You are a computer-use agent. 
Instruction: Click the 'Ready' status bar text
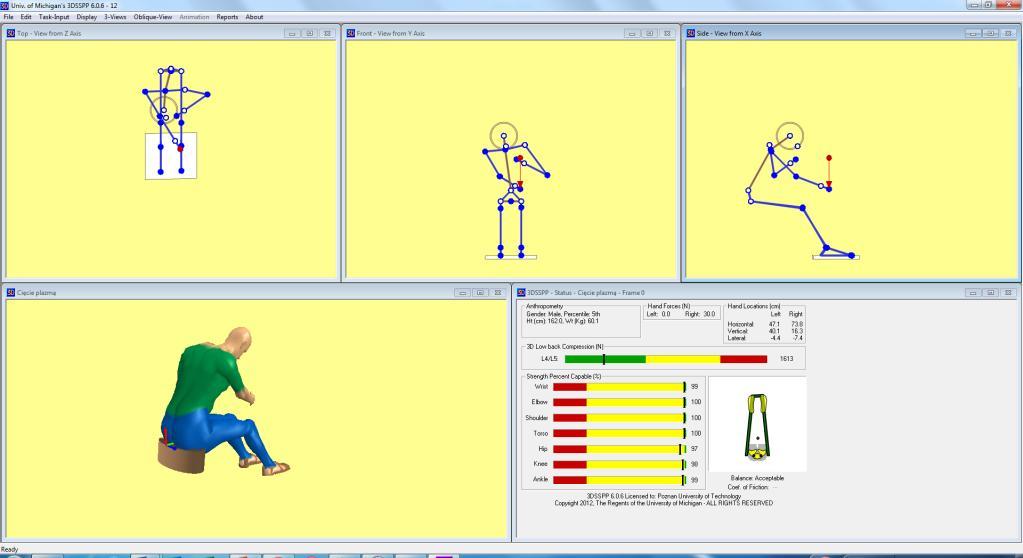pyautogui.click(x=9, y=550)
